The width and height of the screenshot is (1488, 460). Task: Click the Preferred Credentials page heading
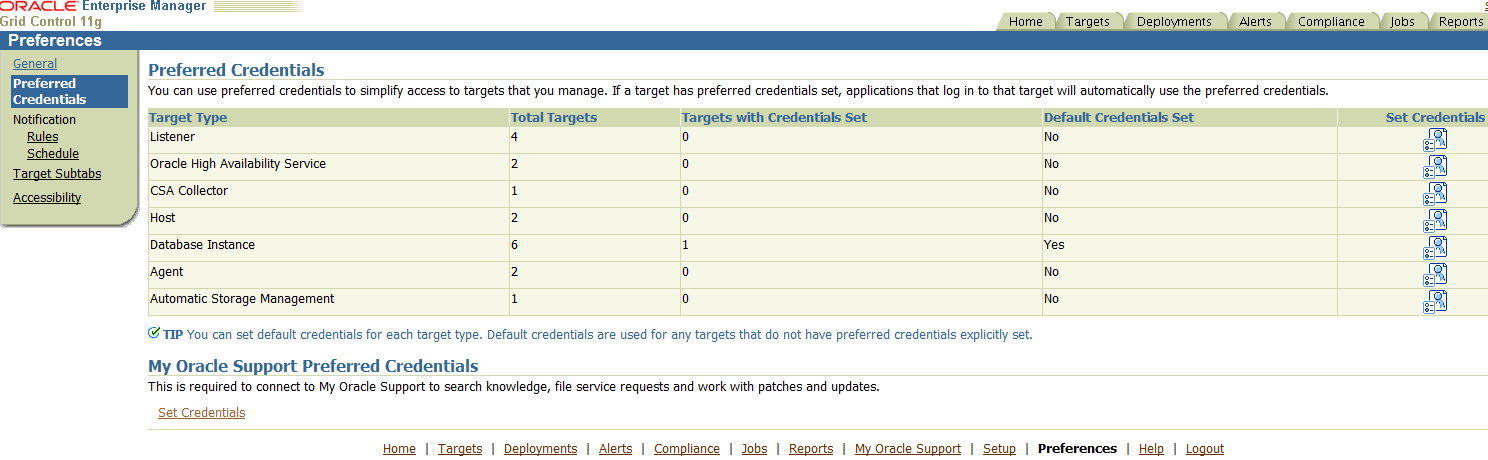(236, 70)
